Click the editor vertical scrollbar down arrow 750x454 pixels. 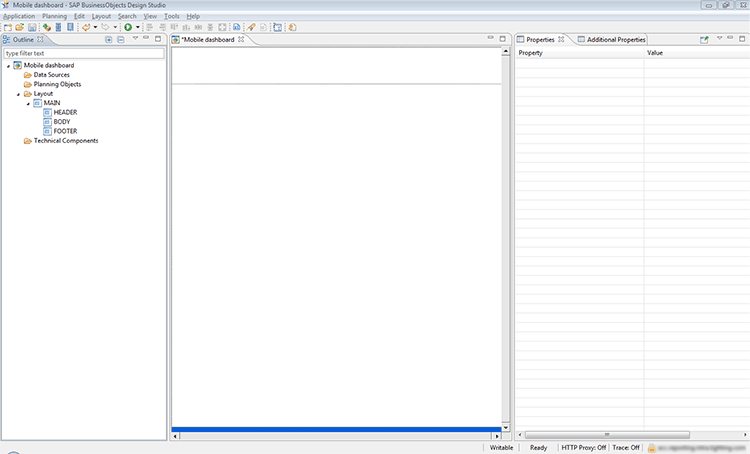pos(506,427)
